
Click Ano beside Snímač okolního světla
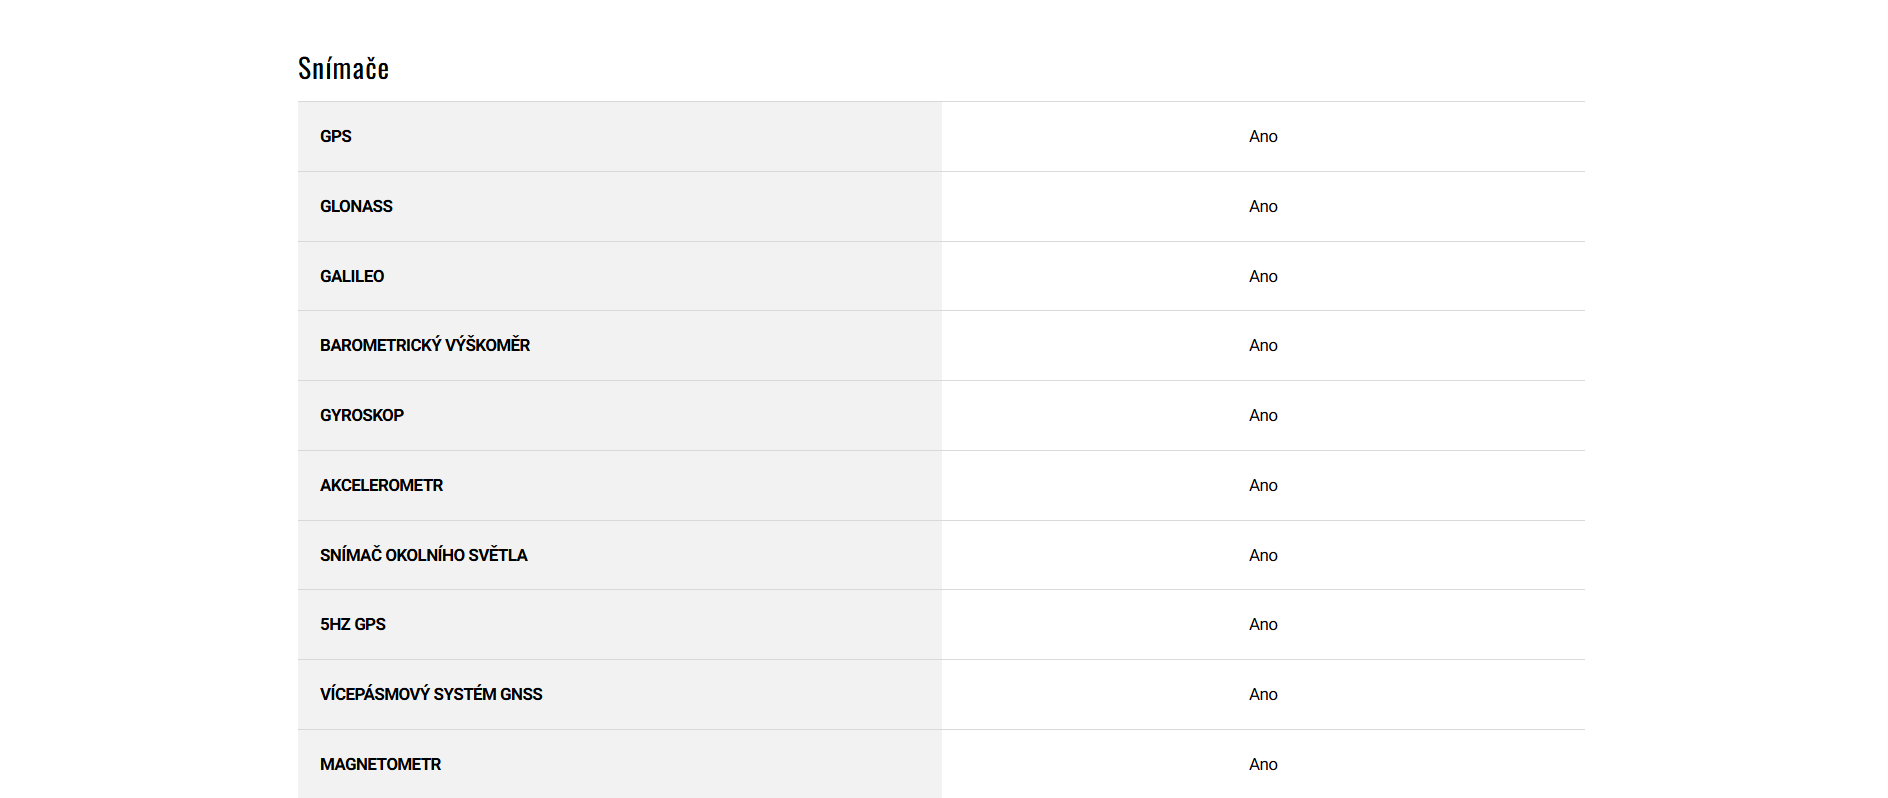pyautogui.click(x=1263, y=555)
